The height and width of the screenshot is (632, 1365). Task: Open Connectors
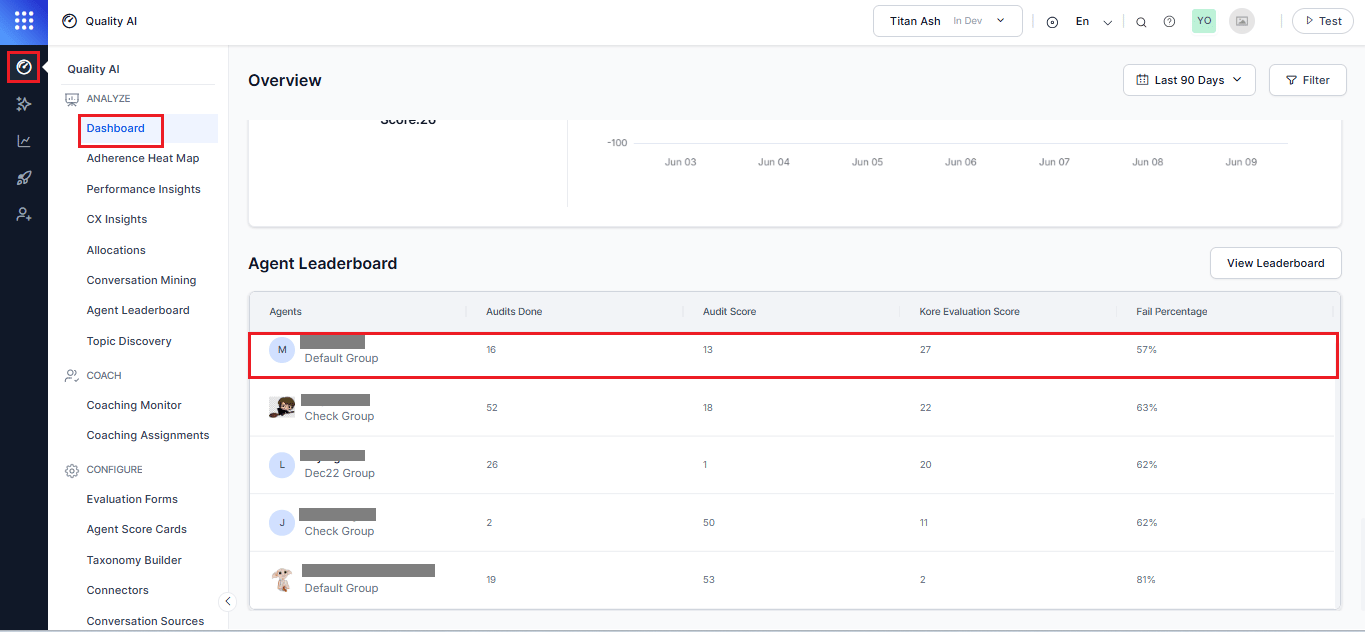point(118,590)
